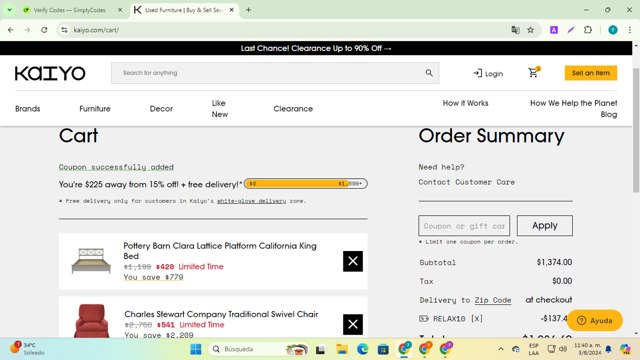Click the ESP LAA language indicator
The image size is (640, 360).
click(x=533, y=349)
